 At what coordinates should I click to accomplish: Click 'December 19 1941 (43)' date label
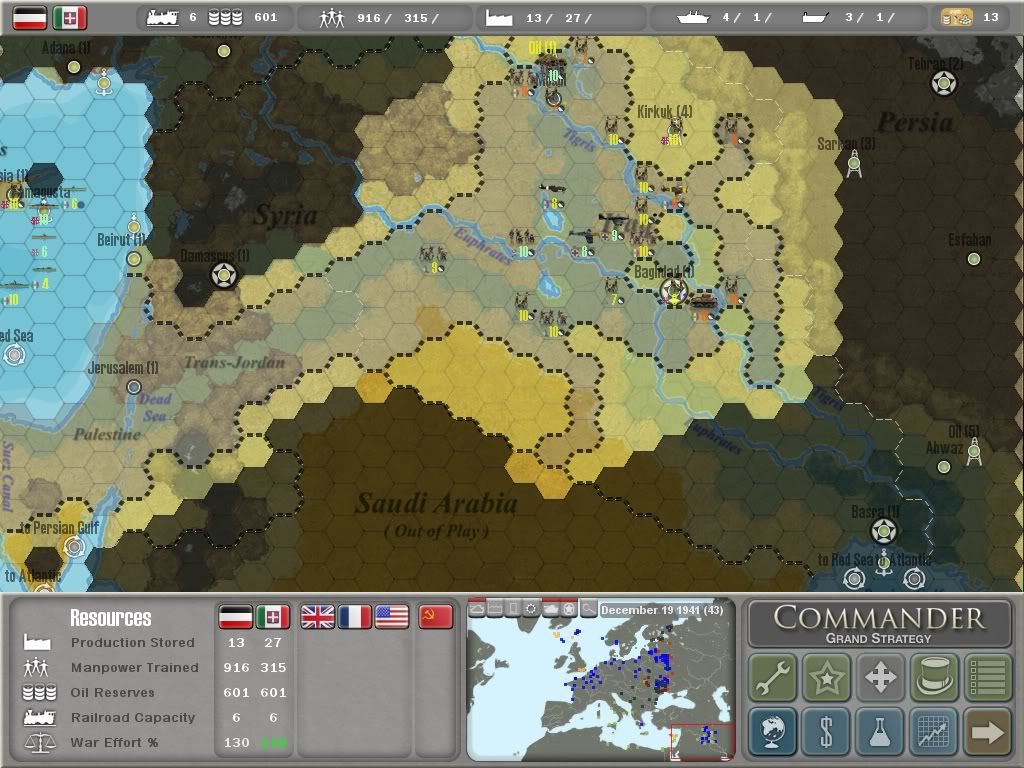tap(662, 610)
